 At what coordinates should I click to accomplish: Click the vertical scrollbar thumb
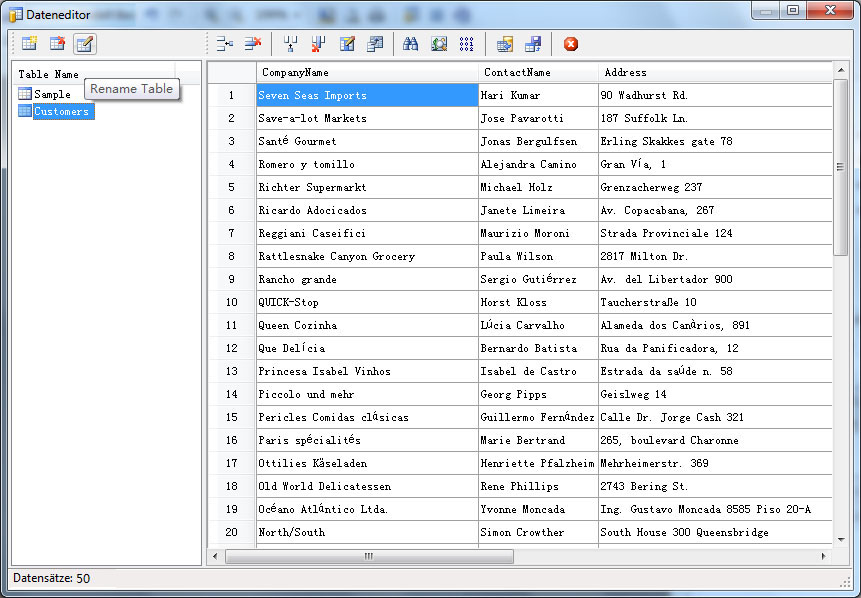(x=841, y=167)
